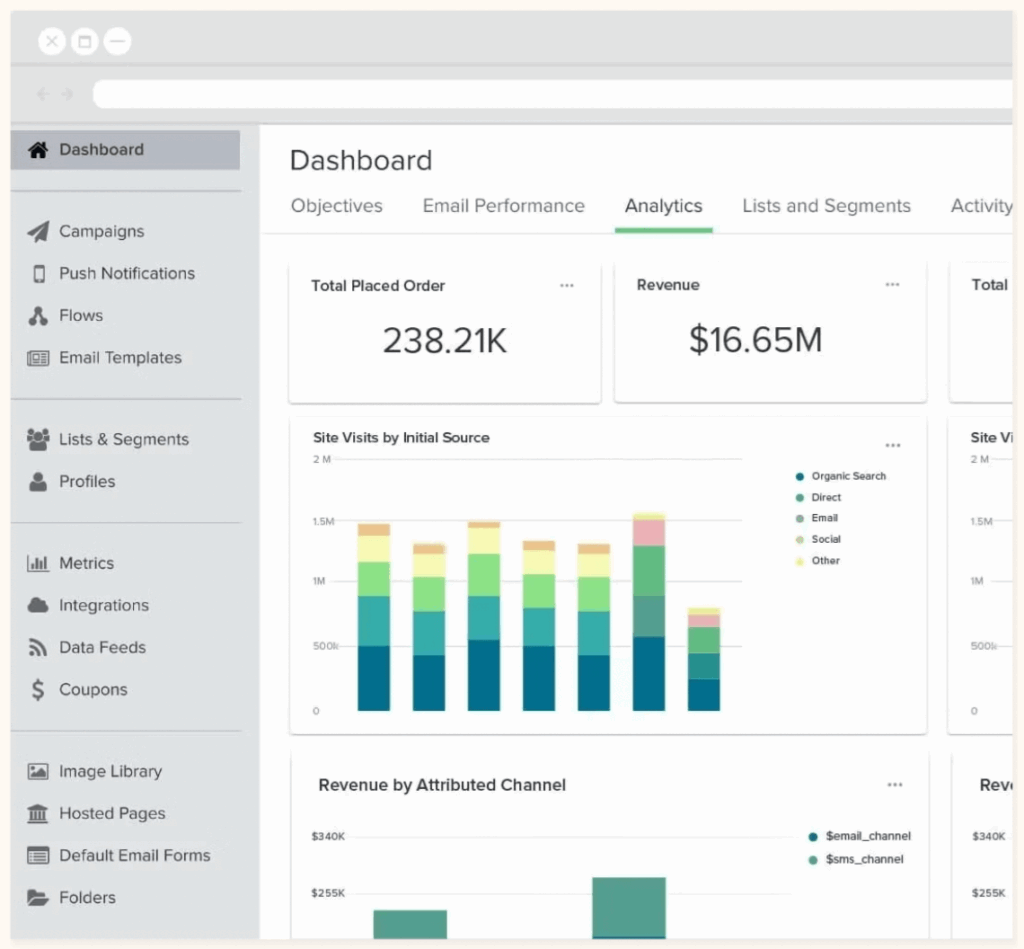This screenshot has height=949, width=1024.
Task: Click the Social legend color dot
Action: point(798,539)
